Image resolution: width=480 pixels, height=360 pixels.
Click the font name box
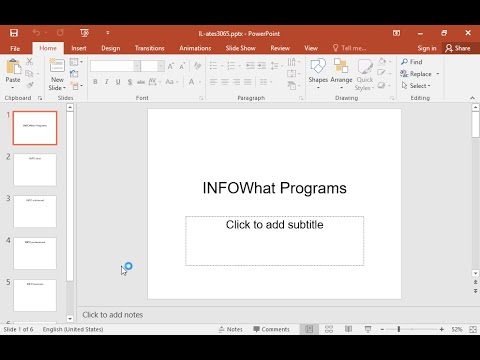112,66
